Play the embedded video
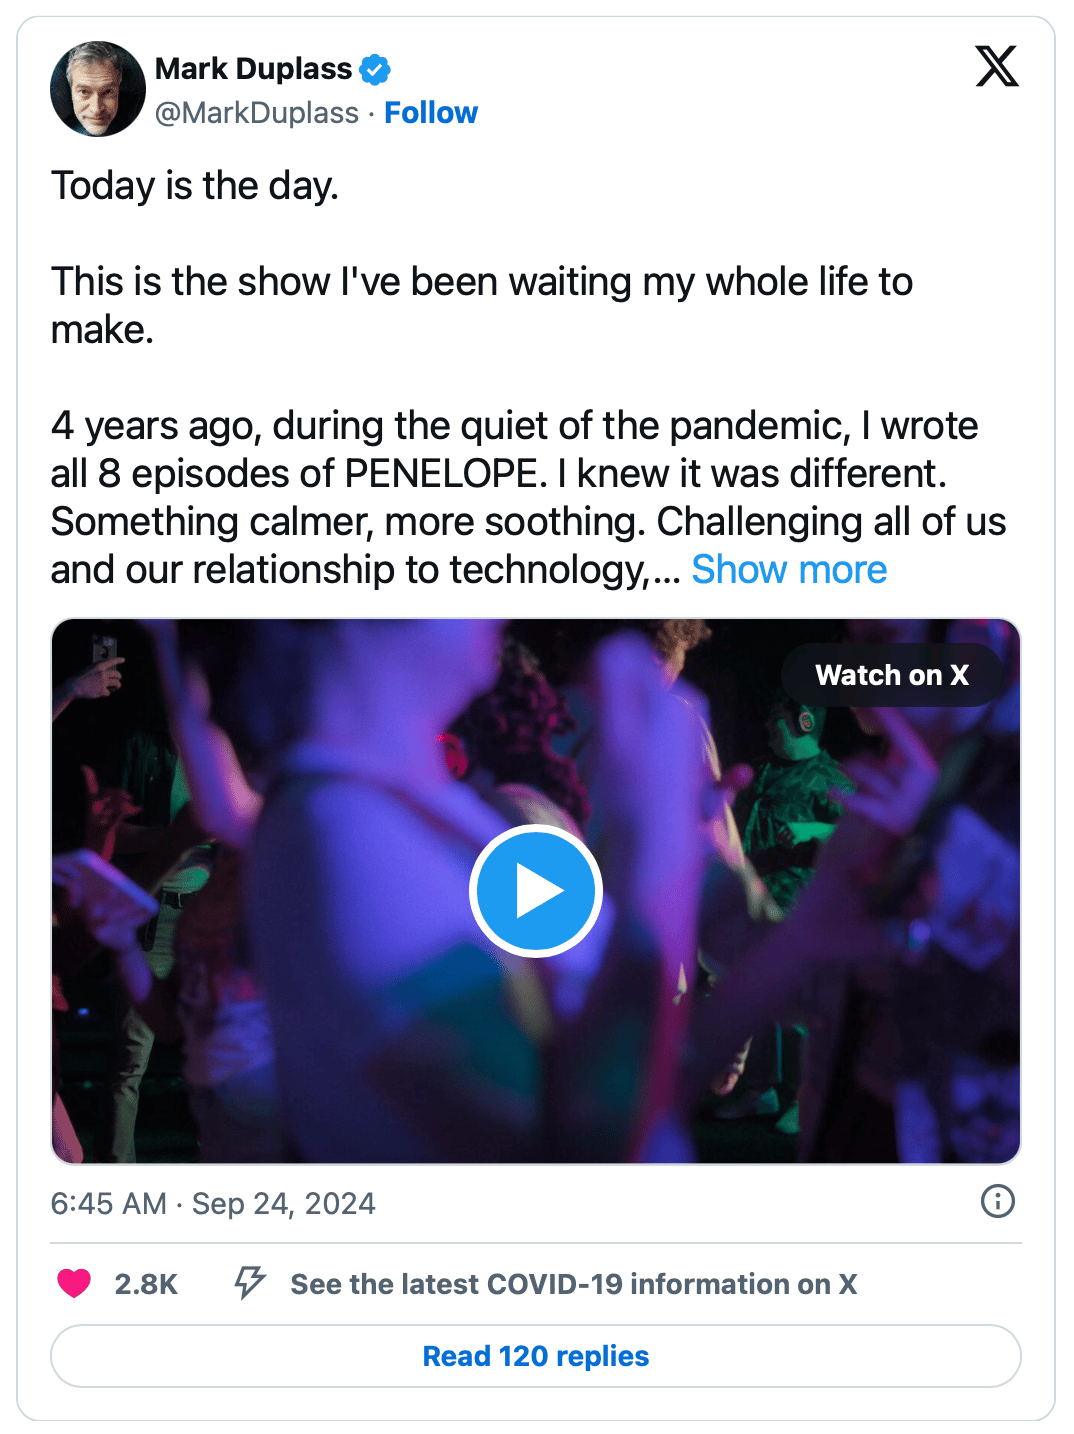Image resolution: width=1074 pixels, height=1434 pixels. (536, 891)
